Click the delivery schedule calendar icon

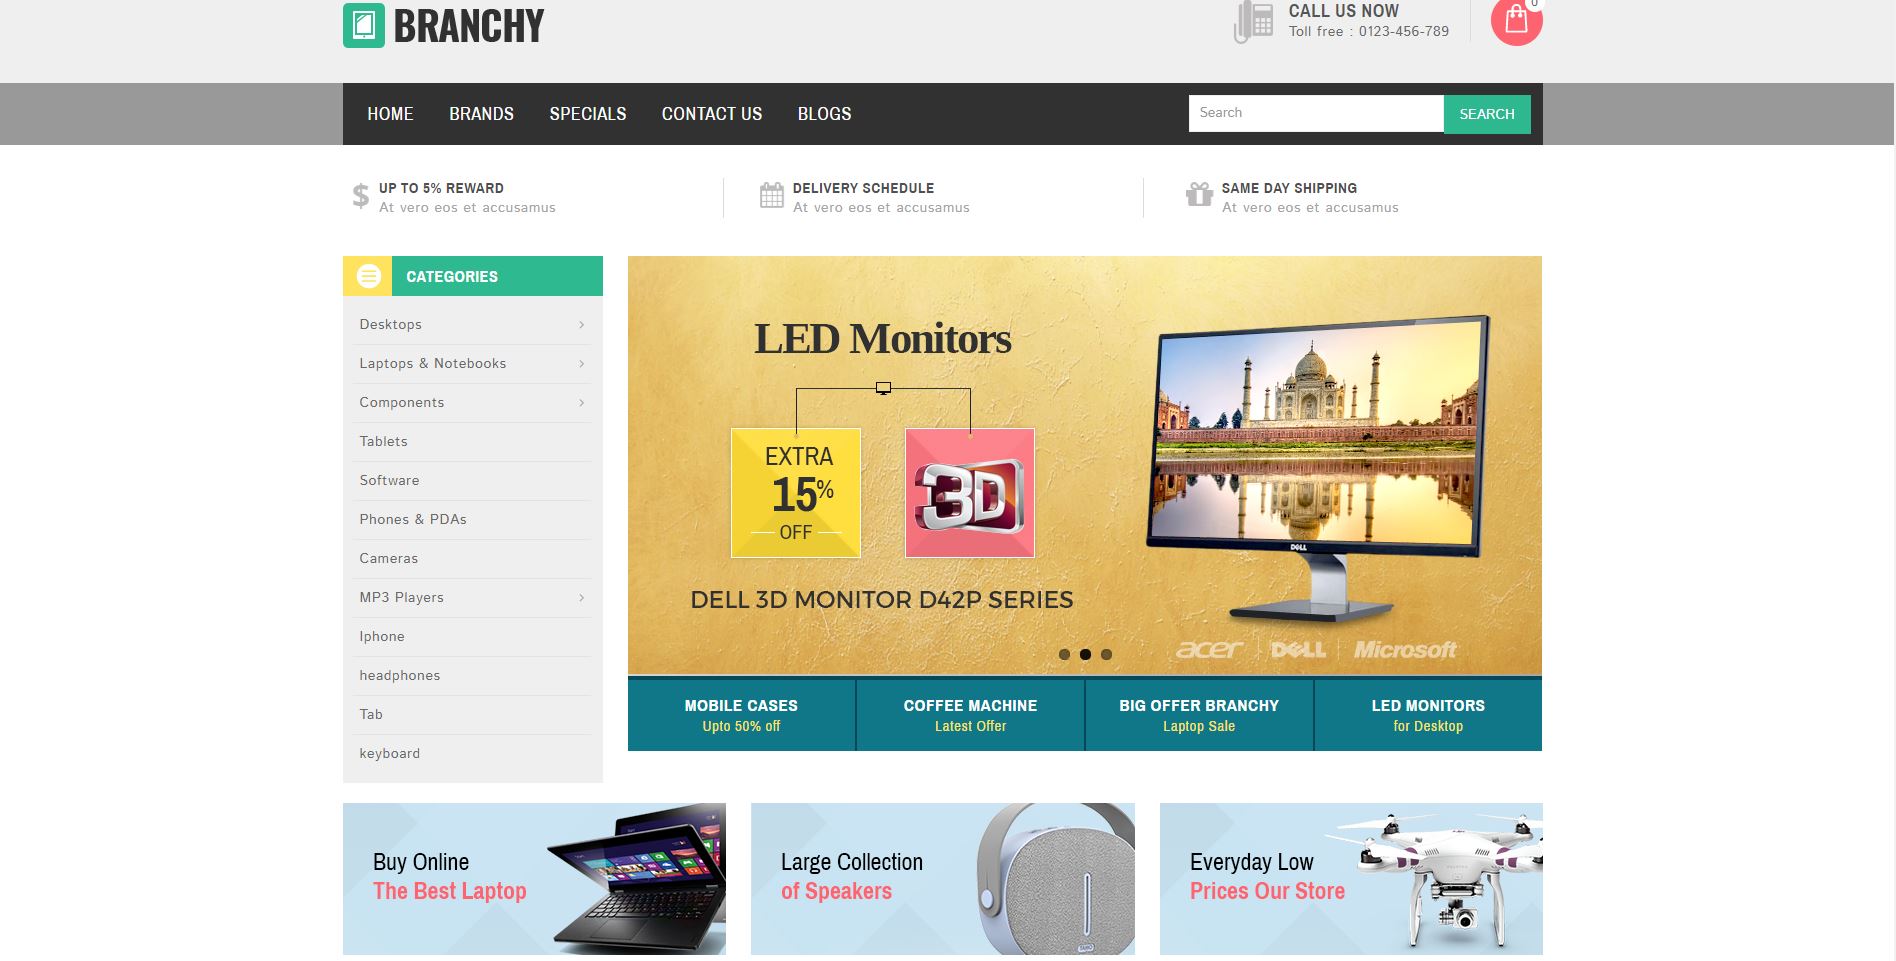(771, 195)
